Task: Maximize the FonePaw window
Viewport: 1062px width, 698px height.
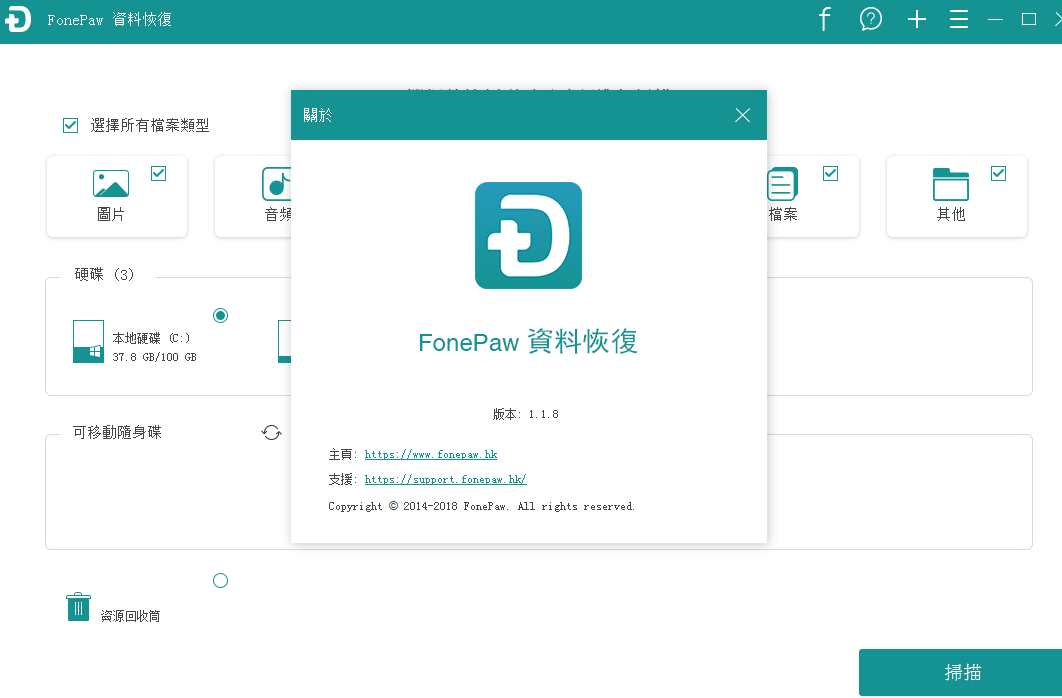Action: (1029, 20)
